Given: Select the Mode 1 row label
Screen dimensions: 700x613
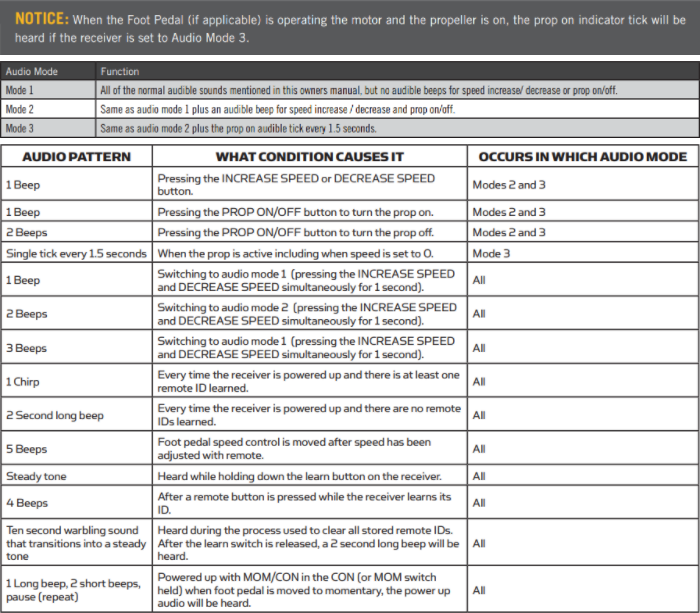Looking at the screenshot, I should pos(20,90).
